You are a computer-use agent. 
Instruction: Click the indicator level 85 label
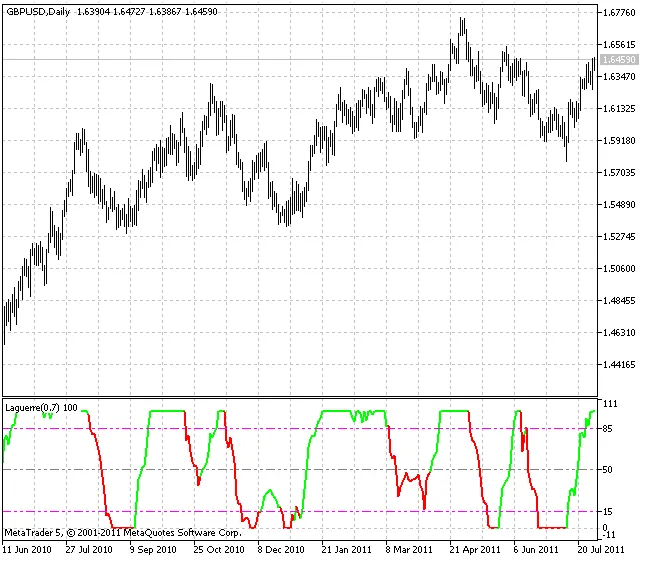point(607,429)
